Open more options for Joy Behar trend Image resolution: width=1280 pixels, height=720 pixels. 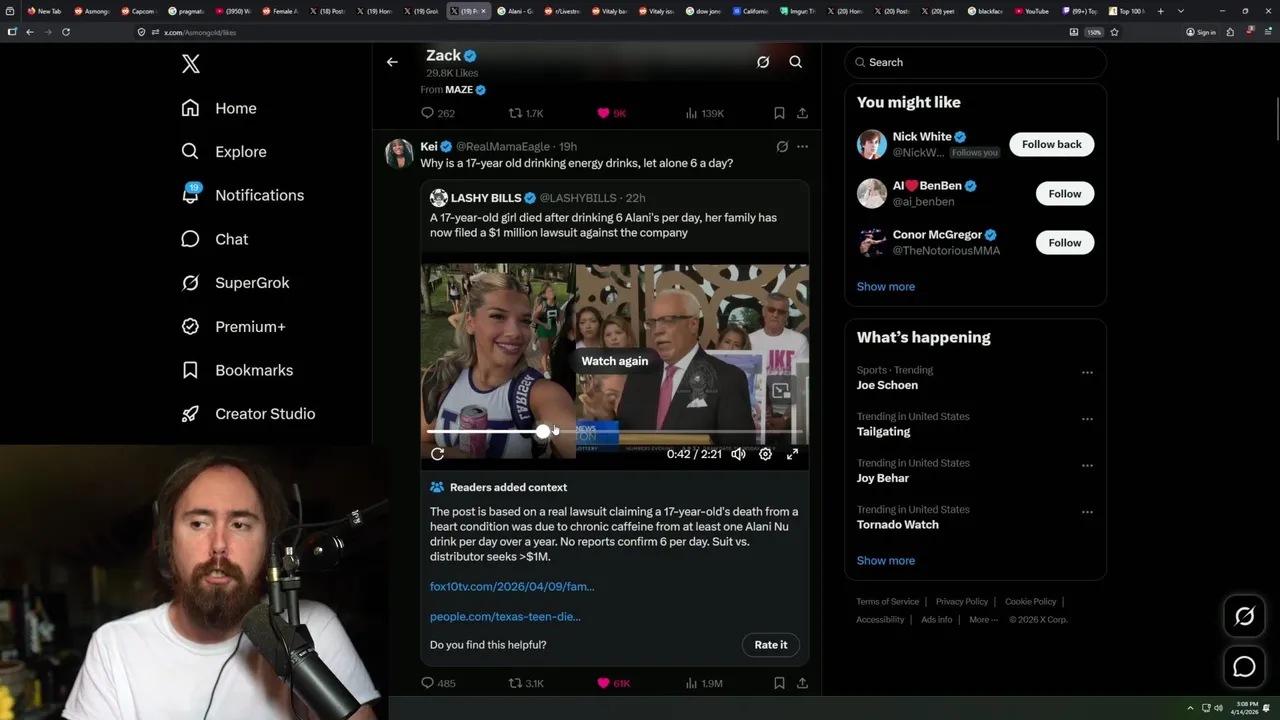[x=1087, y=465]
